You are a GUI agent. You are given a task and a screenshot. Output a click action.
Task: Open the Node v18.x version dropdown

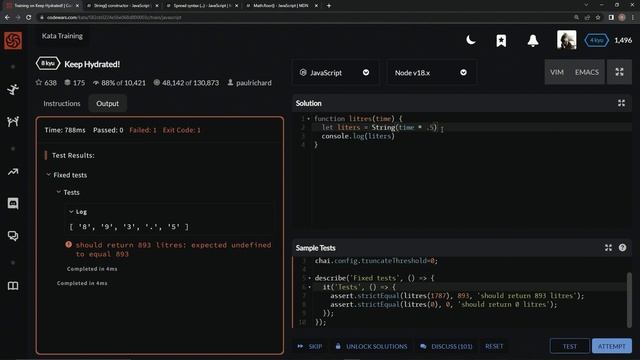431,72
